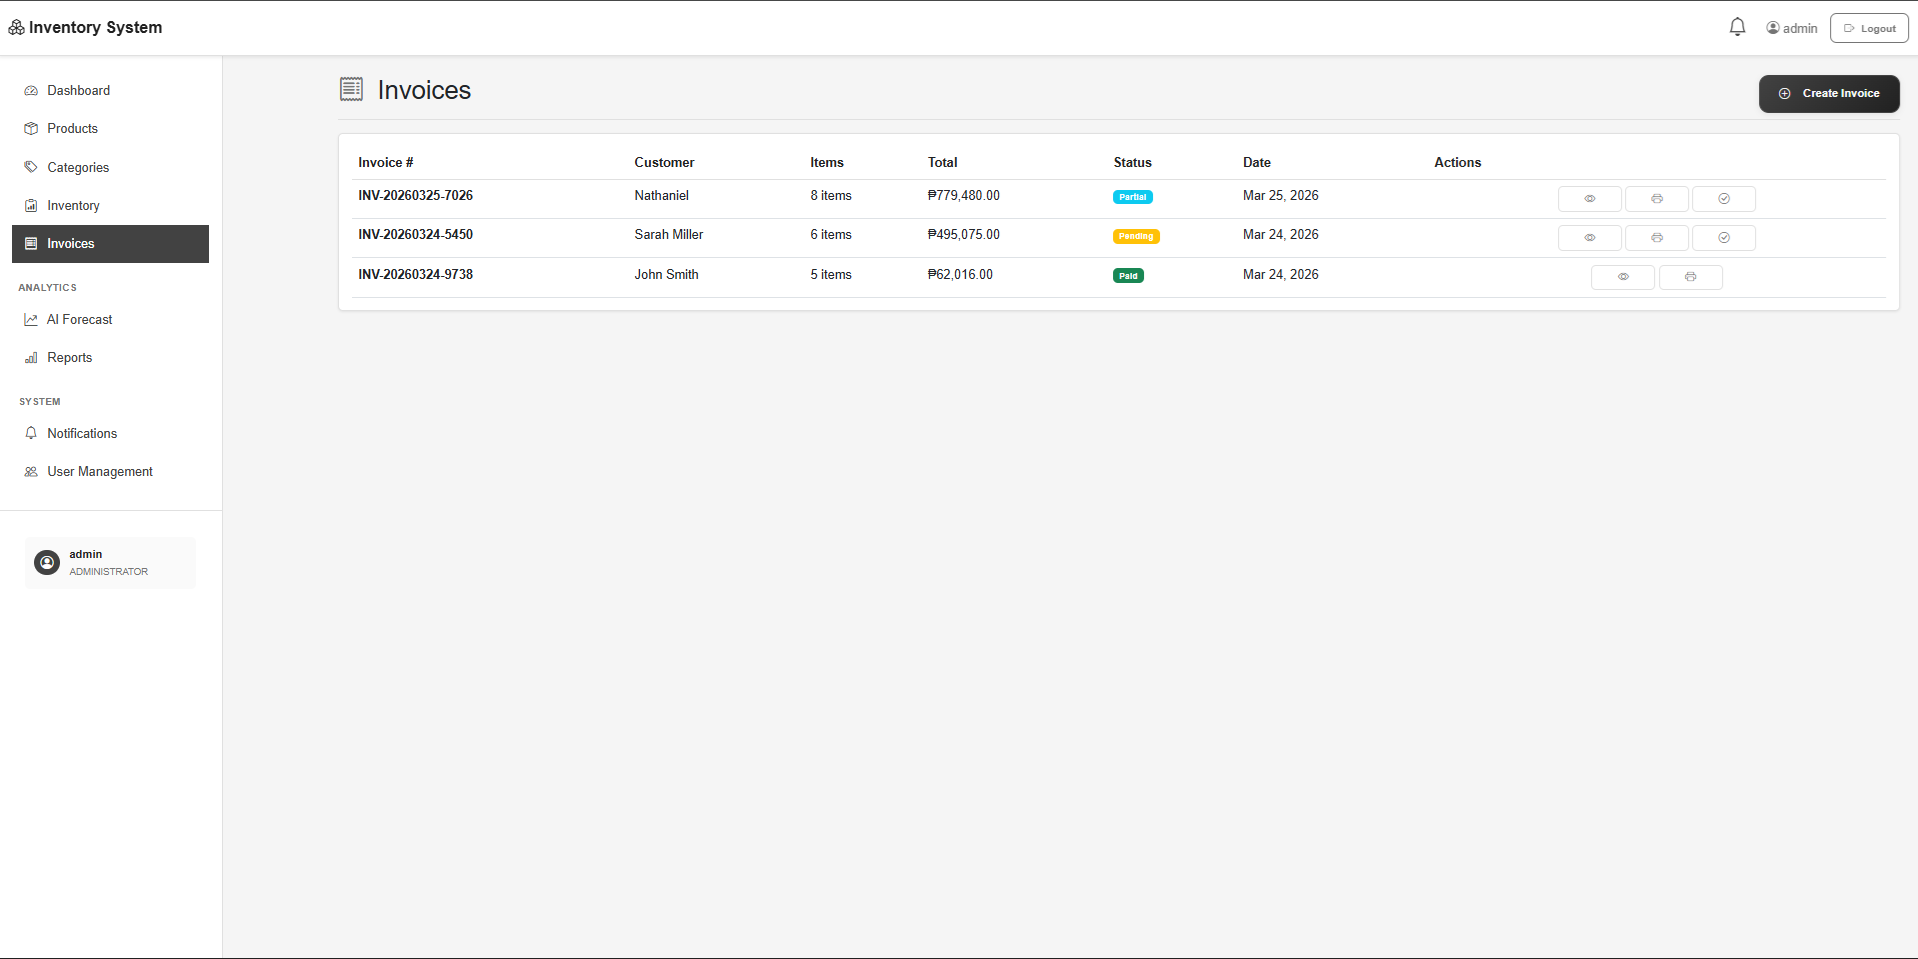The image size is (1918, 959).
Task: Print Nathaniel's invoice using printer icon
Action: point(1656,199)
